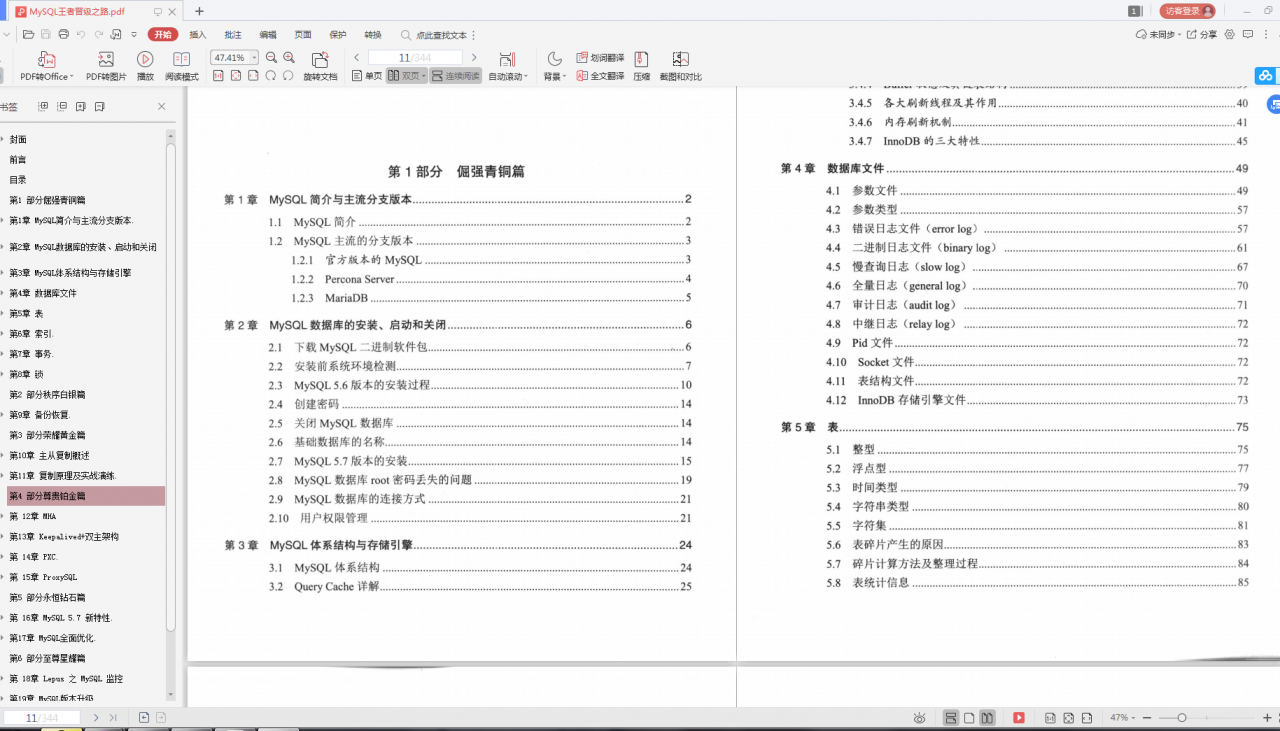Click the redo arrow icon
The width and height of the screenshot is (1280, 731).
pos(99,34)
